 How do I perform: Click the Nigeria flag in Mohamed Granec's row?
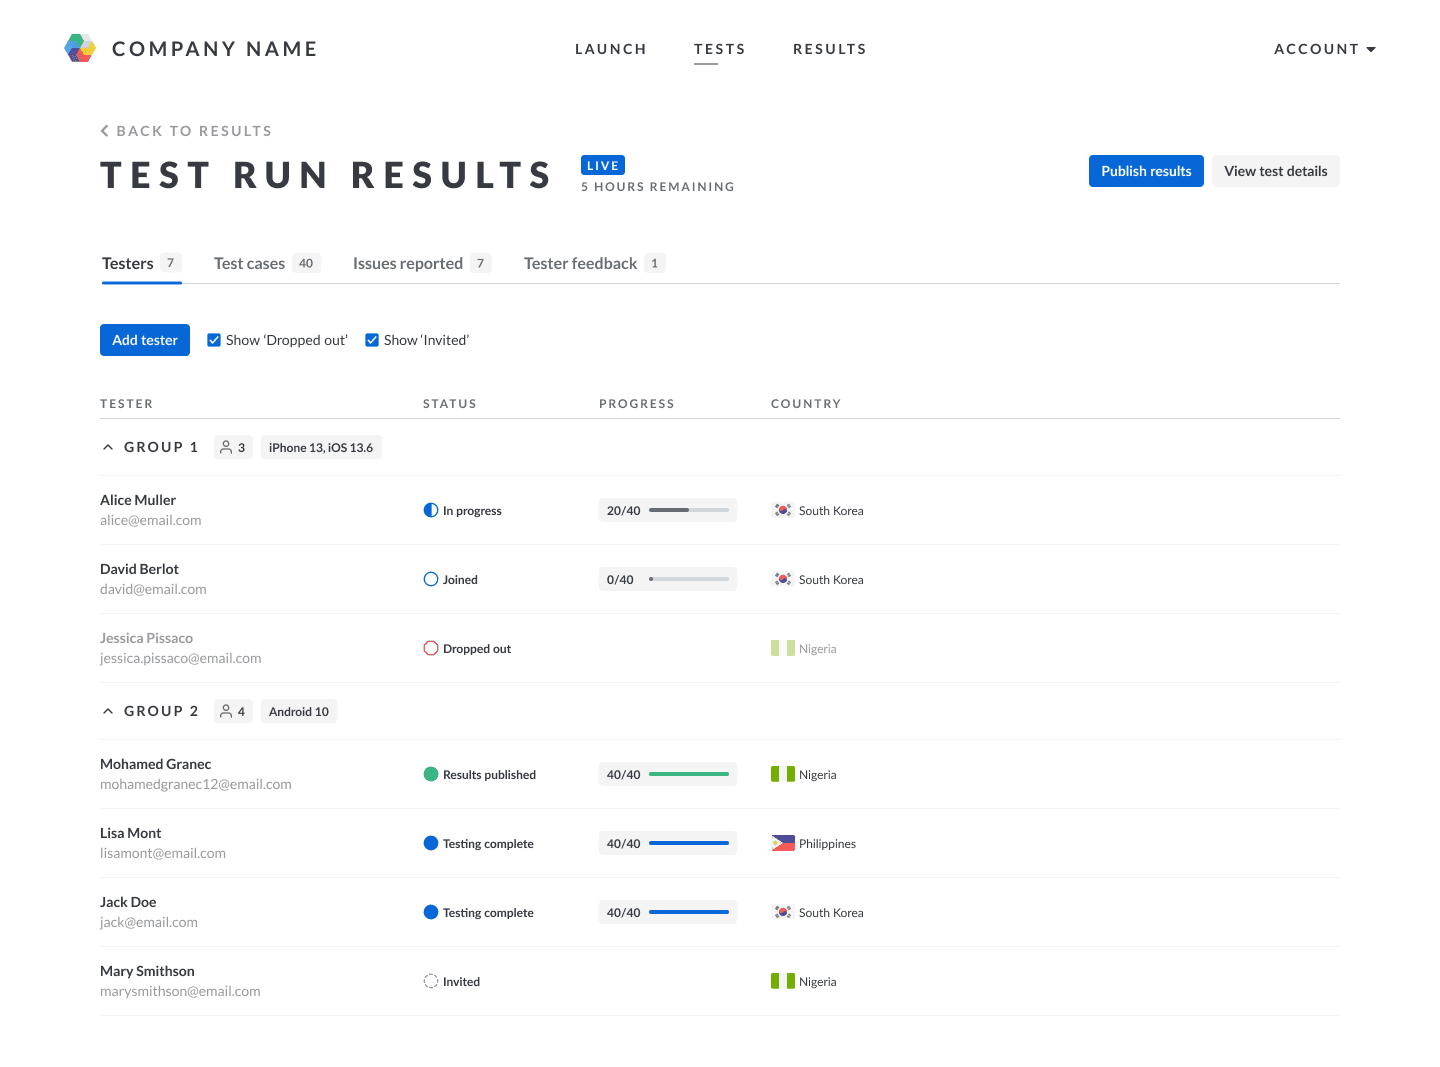click(x=783, y=774)
